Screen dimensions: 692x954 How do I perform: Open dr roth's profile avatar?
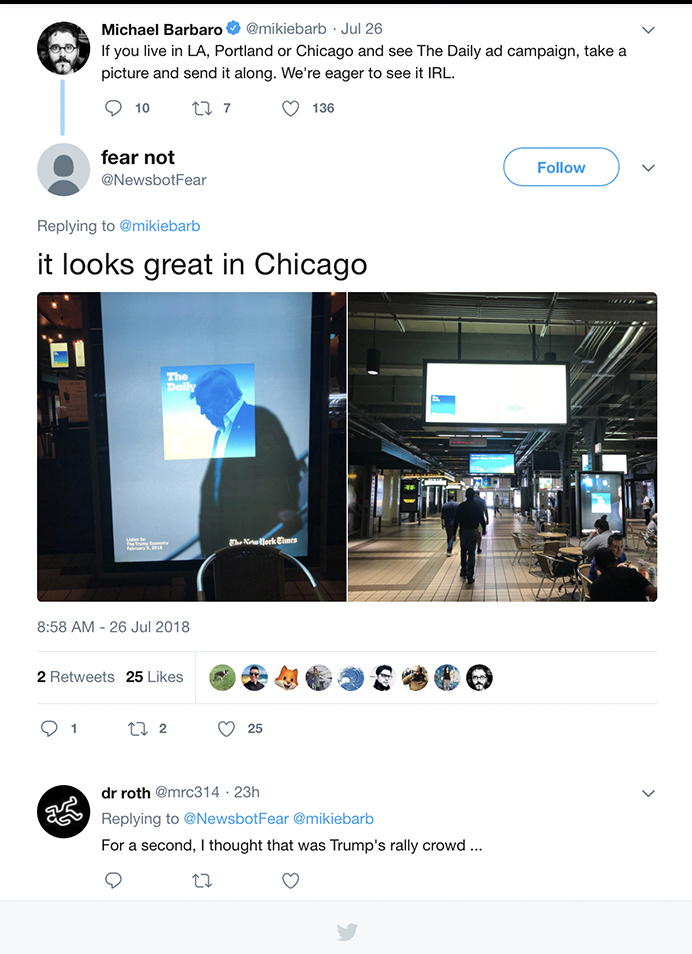pyautogui.click(x=63, y=812)
